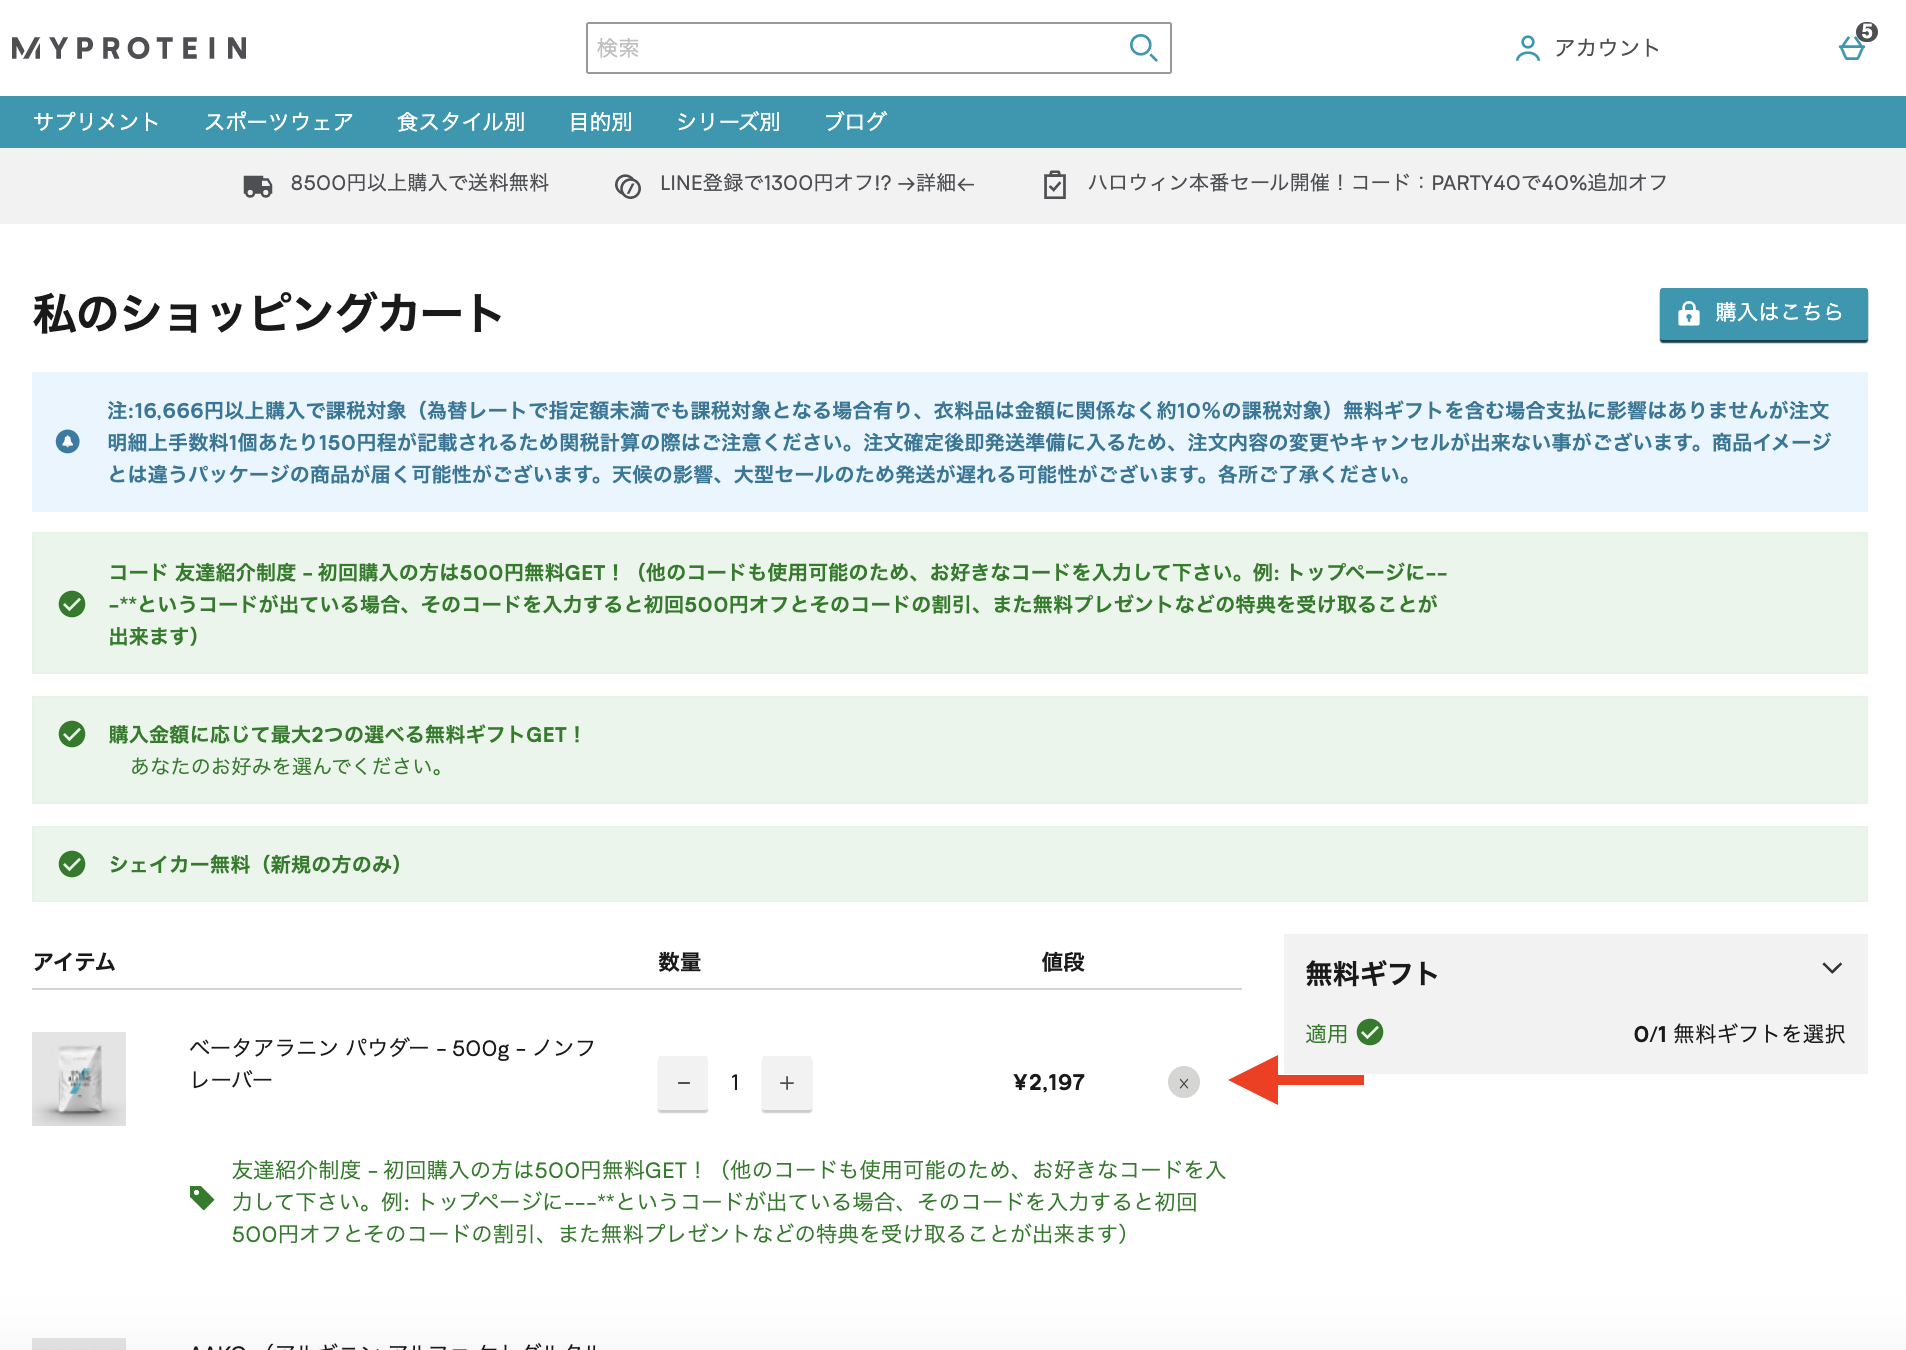Open the 目的別 menu
This screenshot has width=1906, height=1350.
600,122
